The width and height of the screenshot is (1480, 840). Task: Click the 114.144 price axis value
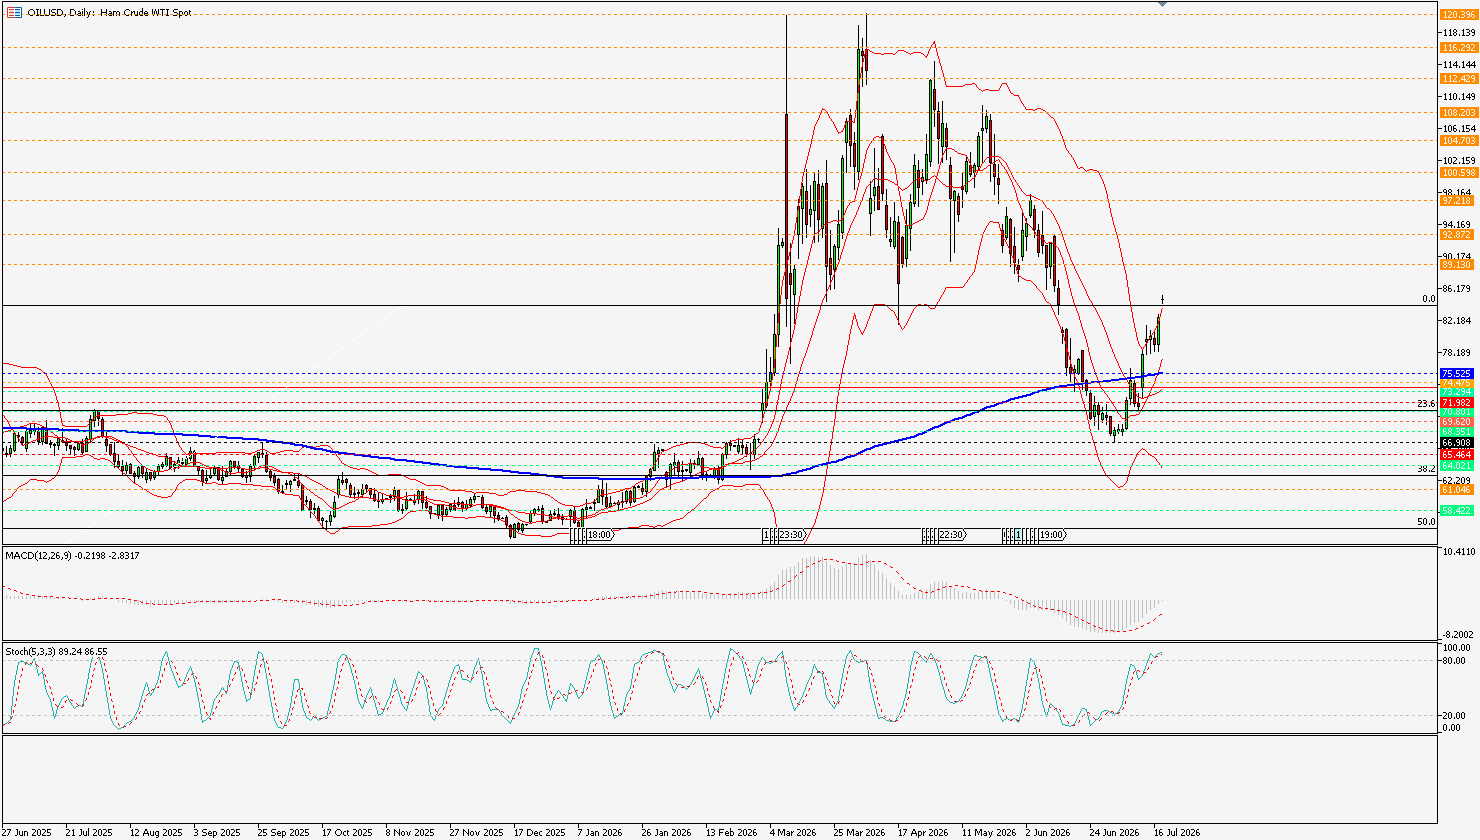[x=1458, y=64]
